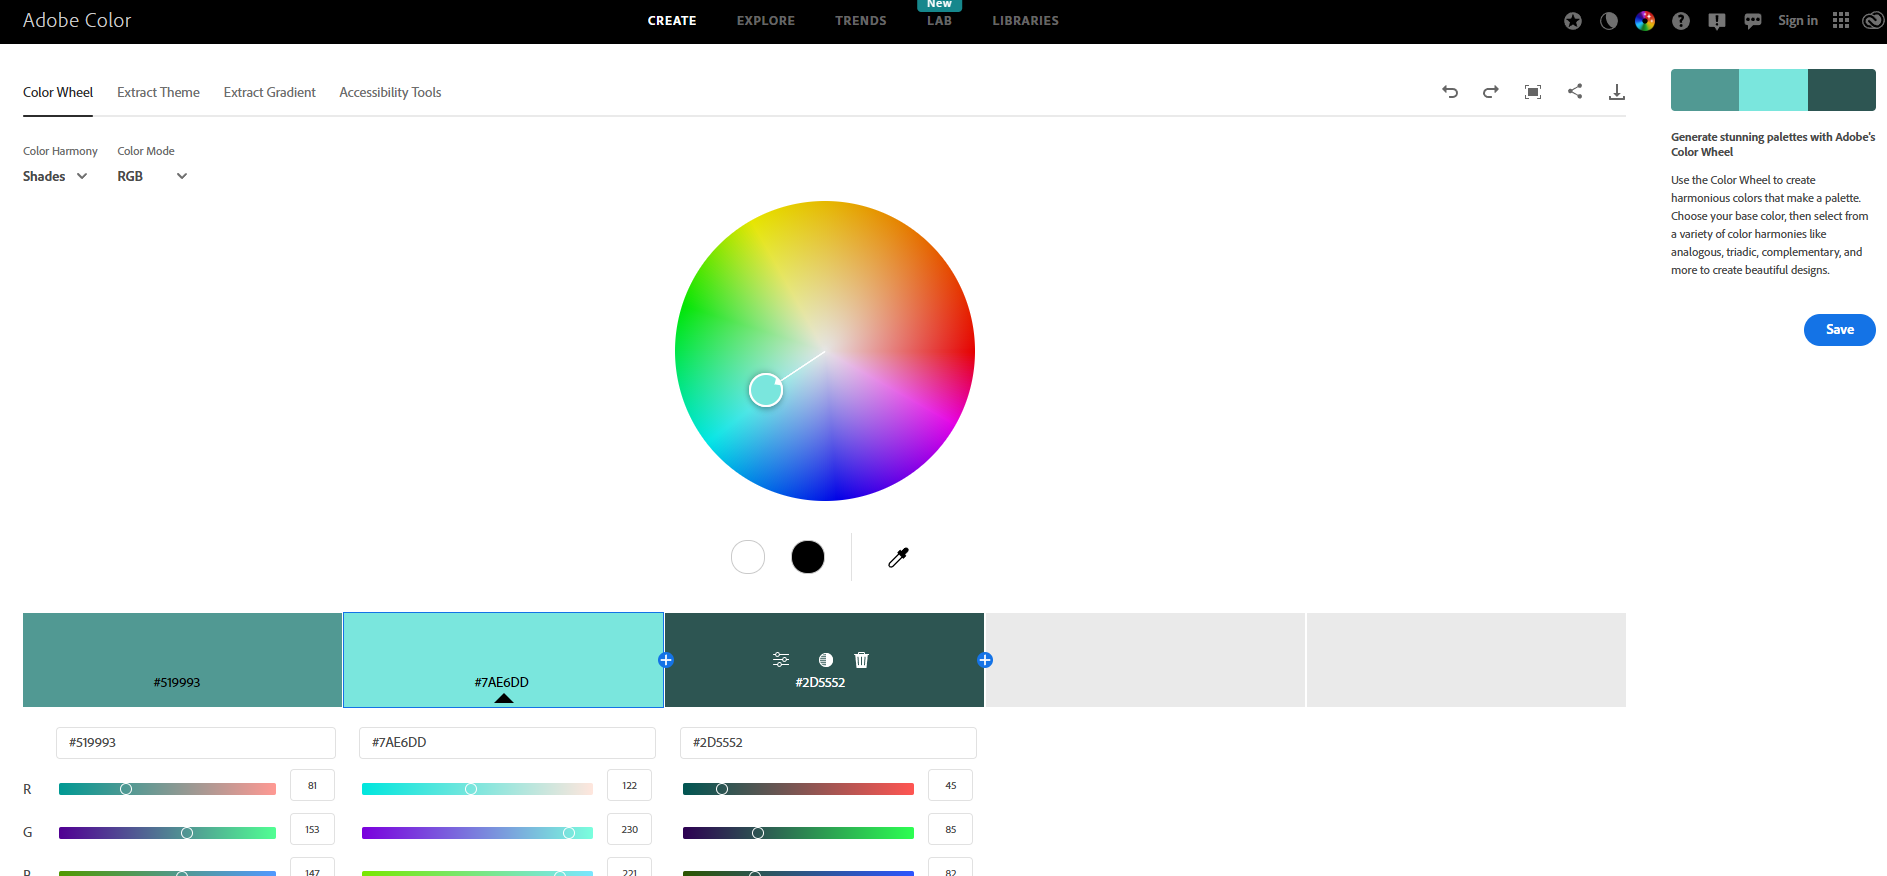Click the share palette icon

click(1575, 91)
